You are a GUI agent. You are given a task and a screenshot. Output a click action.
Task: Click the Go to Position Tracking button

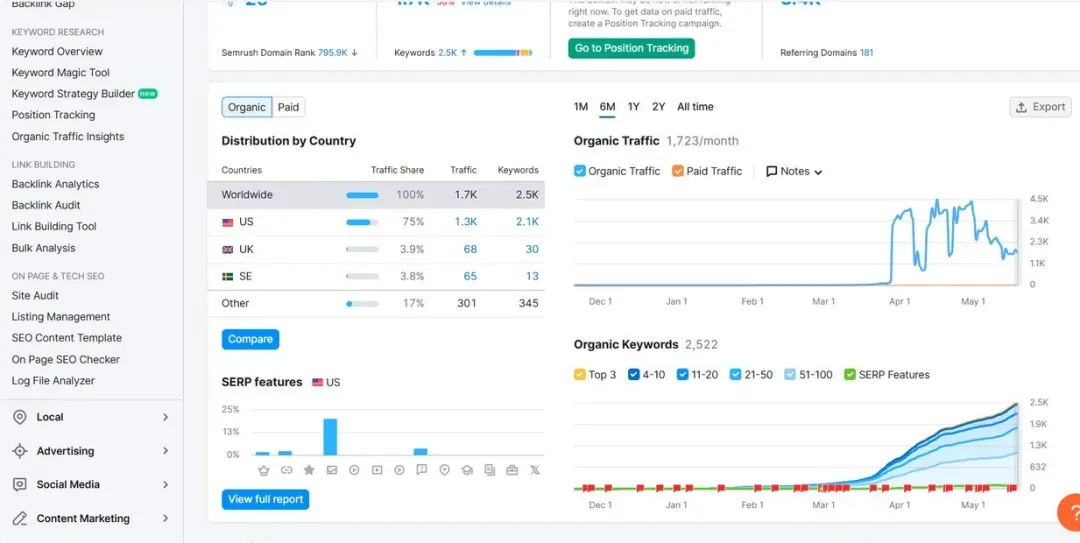click(x=632, y=48)
